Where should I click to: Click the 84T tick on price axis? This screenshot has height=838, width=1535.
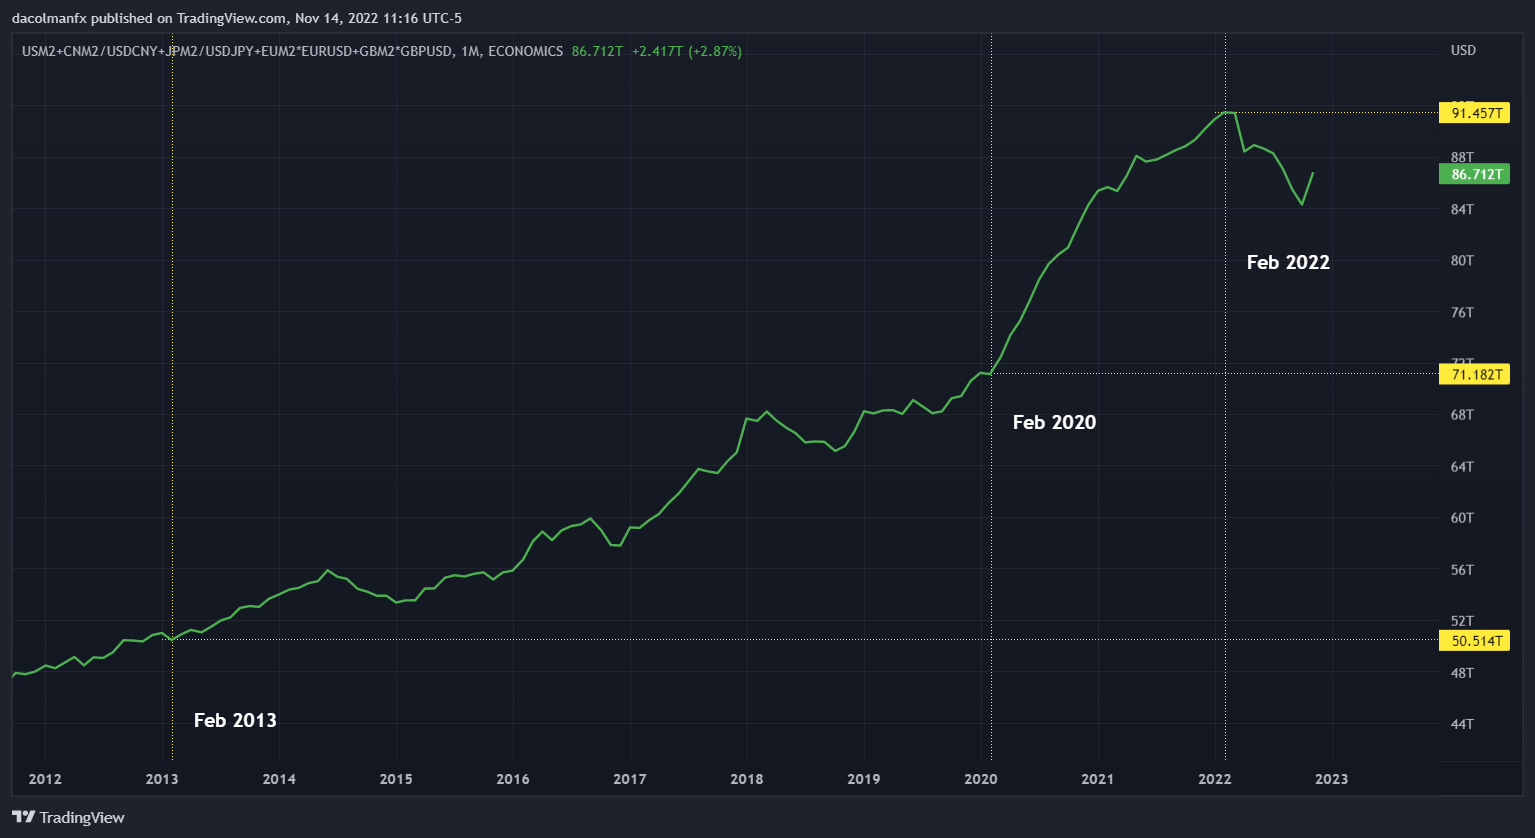[x=1462, y=209]
